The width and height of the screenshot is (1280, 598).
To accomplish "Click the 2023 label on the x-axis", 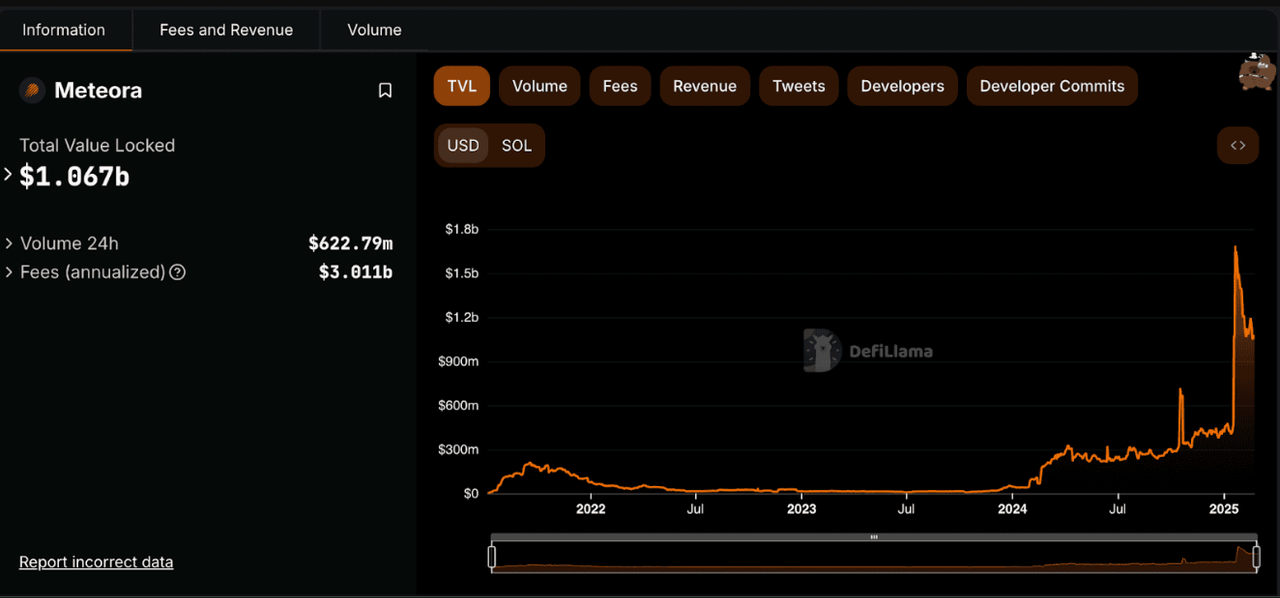I will point(801,509).
